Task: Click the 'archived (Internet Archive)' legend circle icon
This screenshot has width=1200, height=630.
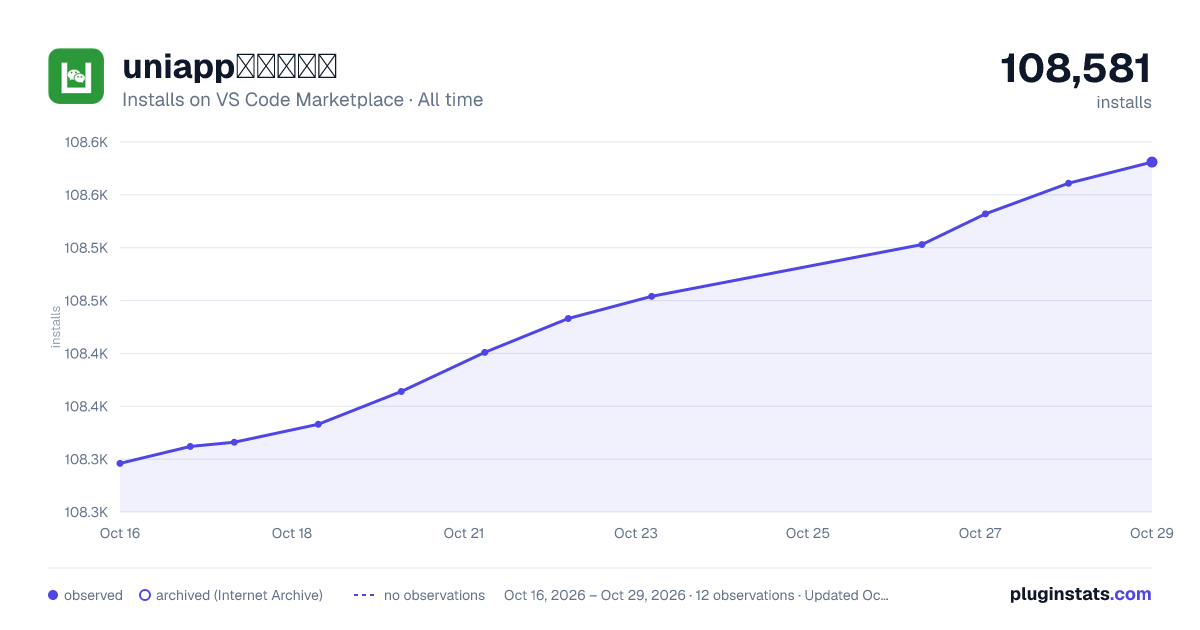Action: [x=144, y=595]
